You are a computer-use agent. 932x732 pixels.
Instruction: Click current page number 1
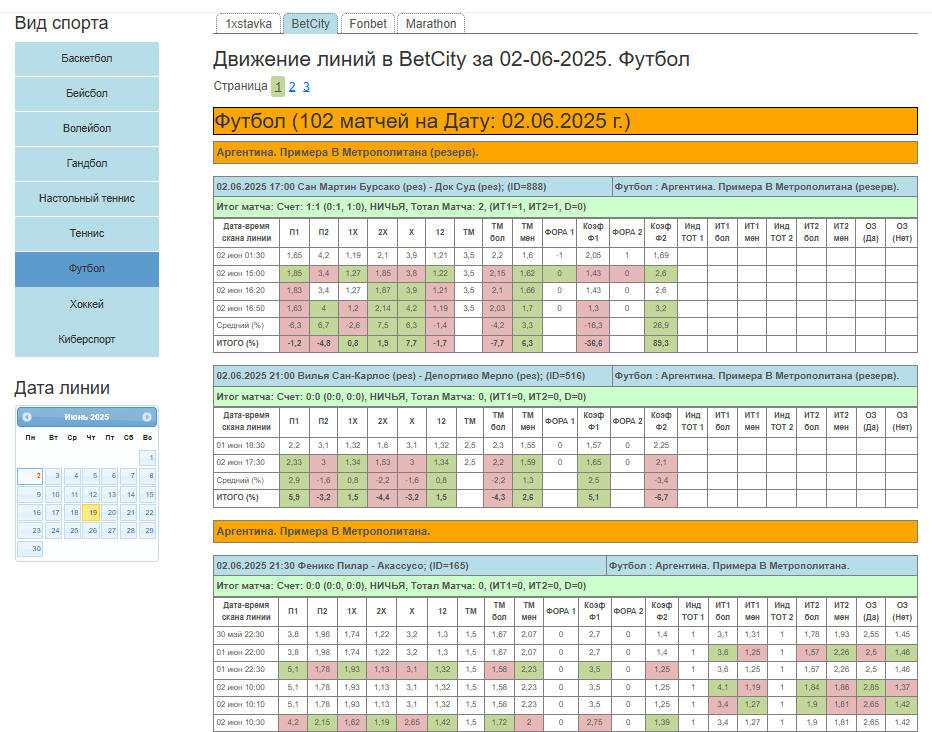tap(278, 87)
